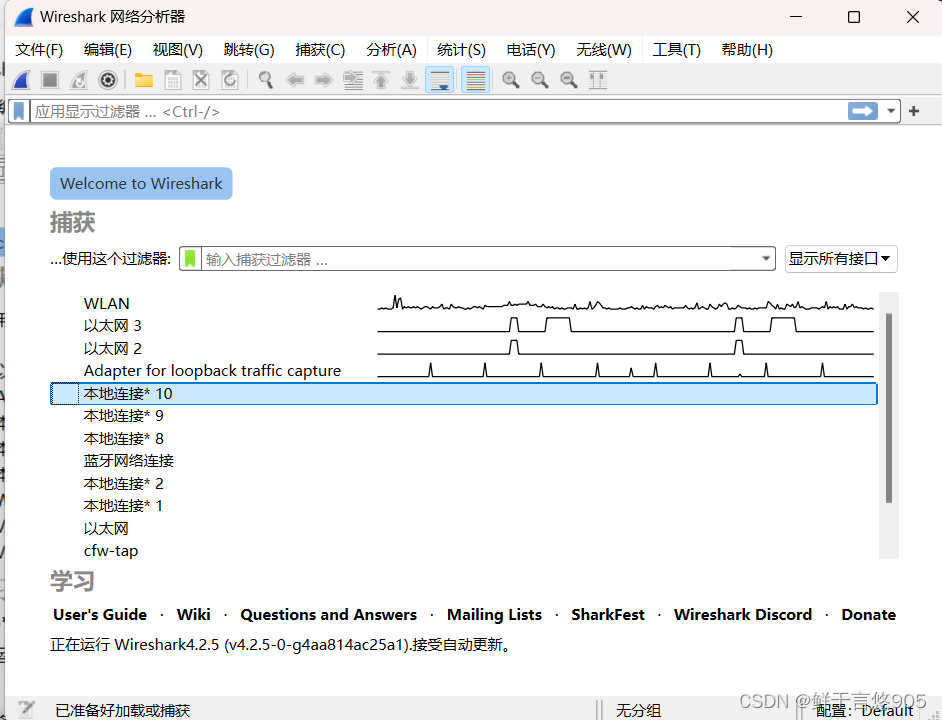This screenshot has height=720, width=942.
Task: Expand capture filter history dropdown
Action: pos(766,259)
